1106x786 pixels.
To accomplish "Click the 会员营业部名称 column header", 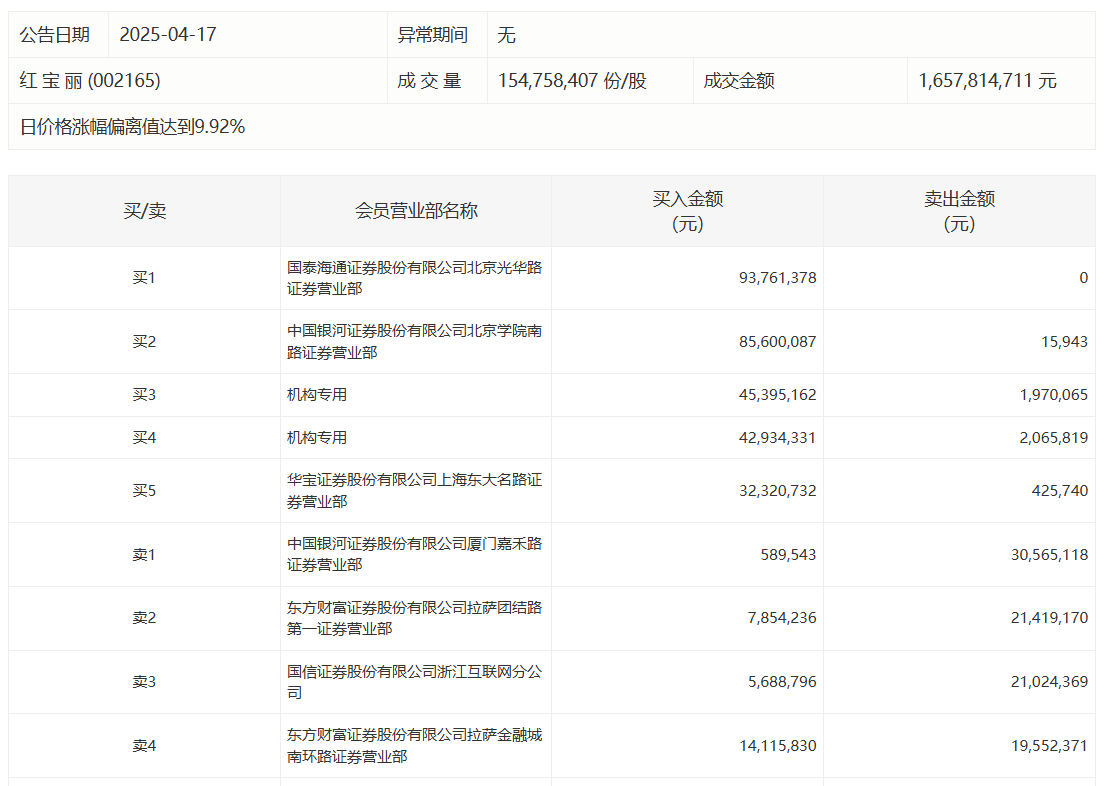I will click(x=416, y=211).
